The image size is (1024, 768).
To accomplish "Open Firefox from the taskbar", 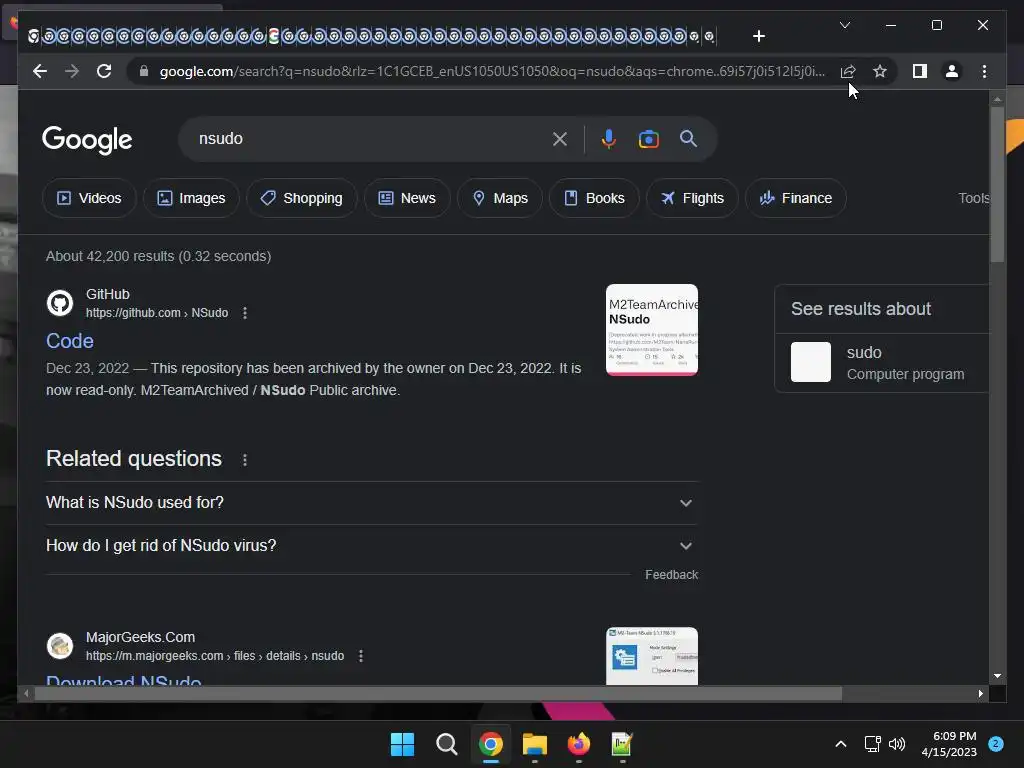I will click(x=579, y=744).
